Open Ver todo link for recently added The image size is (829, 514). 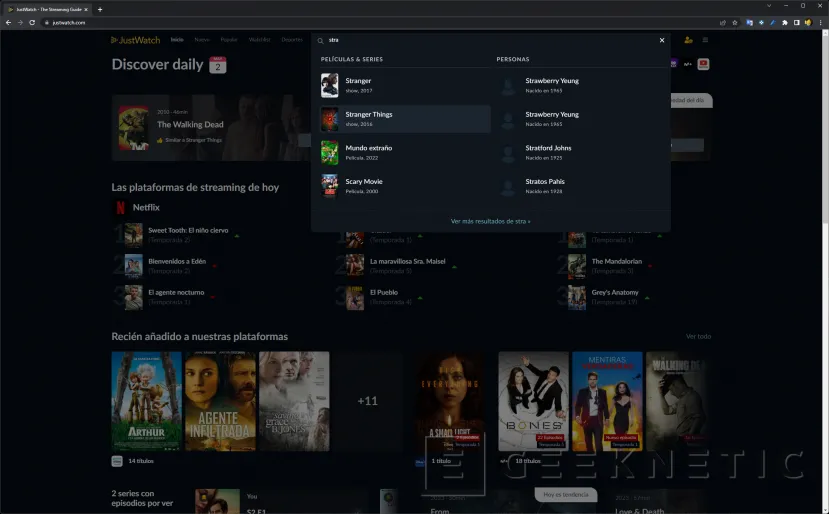point(698,337)
